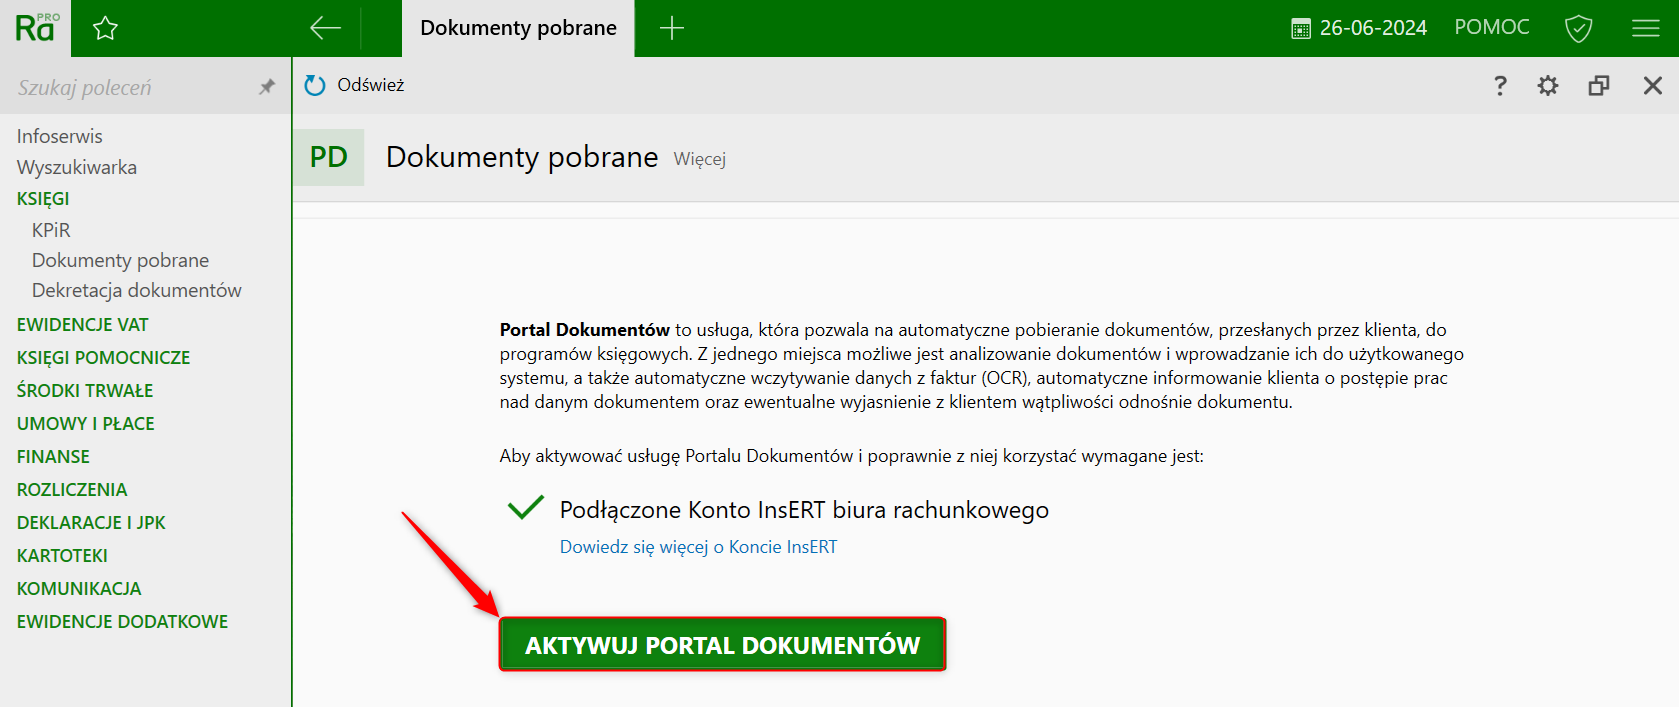Click AKTYWUJ PORTAL DOKUMENTÓW button
Screen dimensions: 1679x707
pos(722,645)
